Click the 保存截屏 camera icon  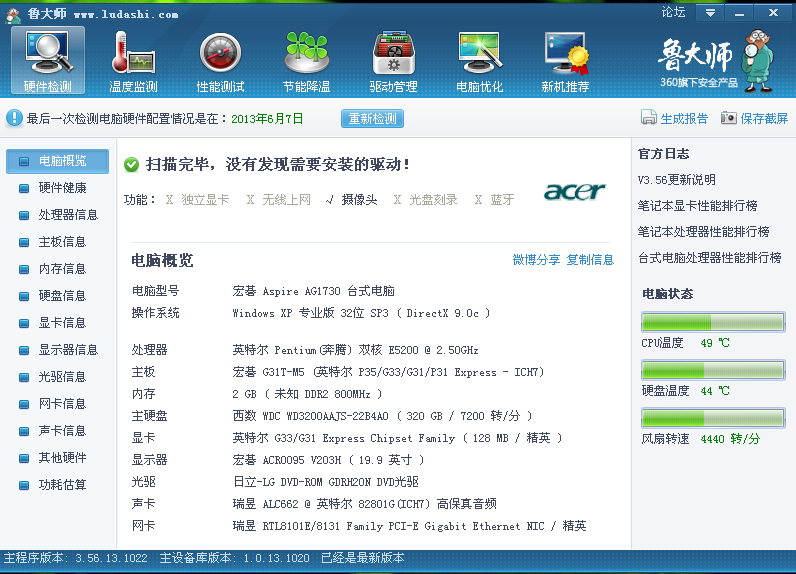[728, 118]
